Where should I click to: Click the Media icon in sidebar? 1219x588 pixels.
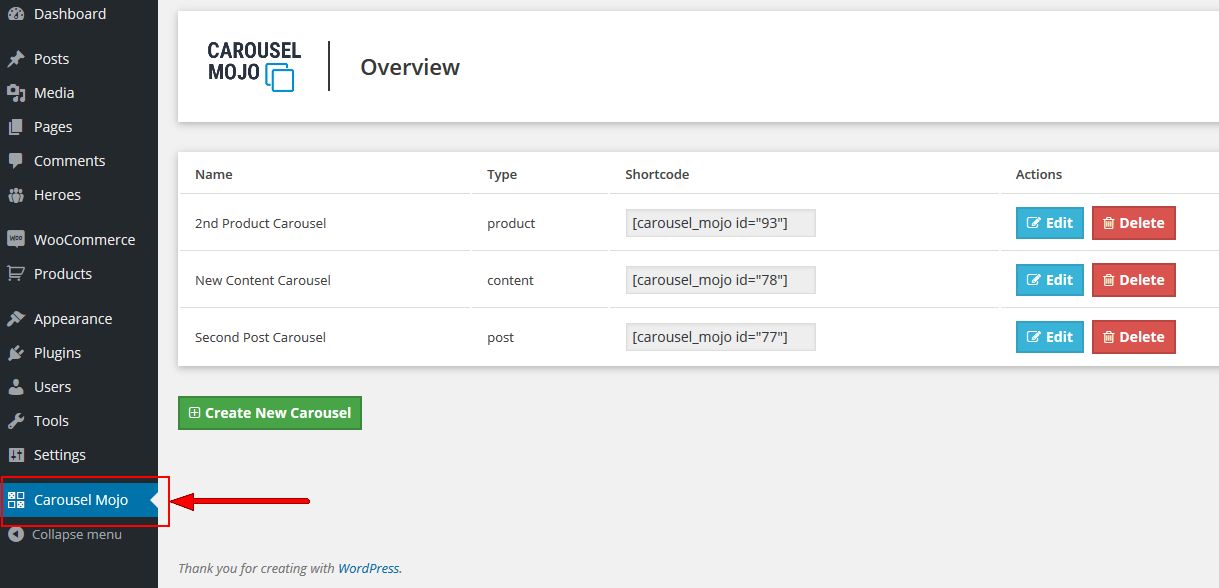pyautogui.click(x=16, y=93)
